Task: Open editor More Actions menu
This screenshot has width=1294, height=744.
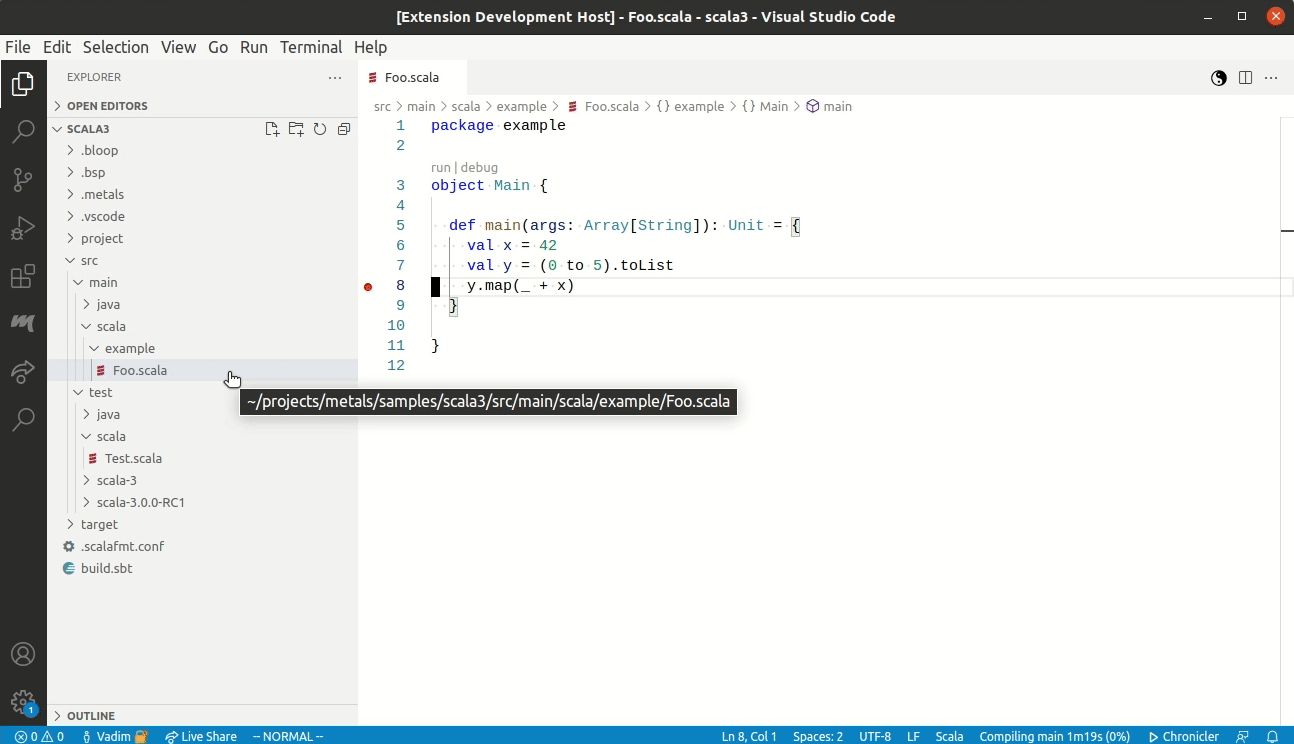Action: click(x=1272, y=78)
